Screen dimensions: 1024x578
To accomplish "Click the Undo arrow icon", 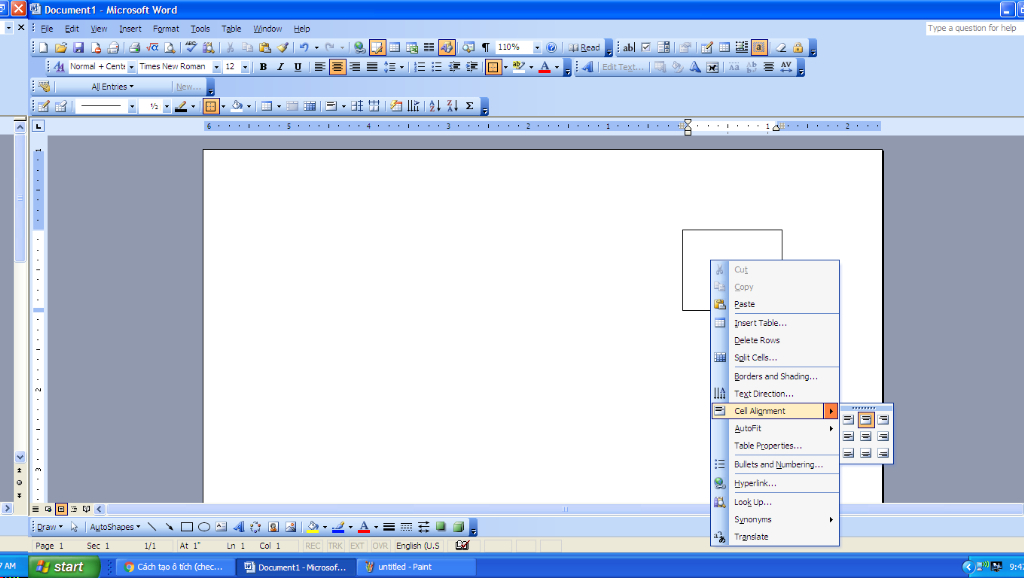I will point(304,48).
